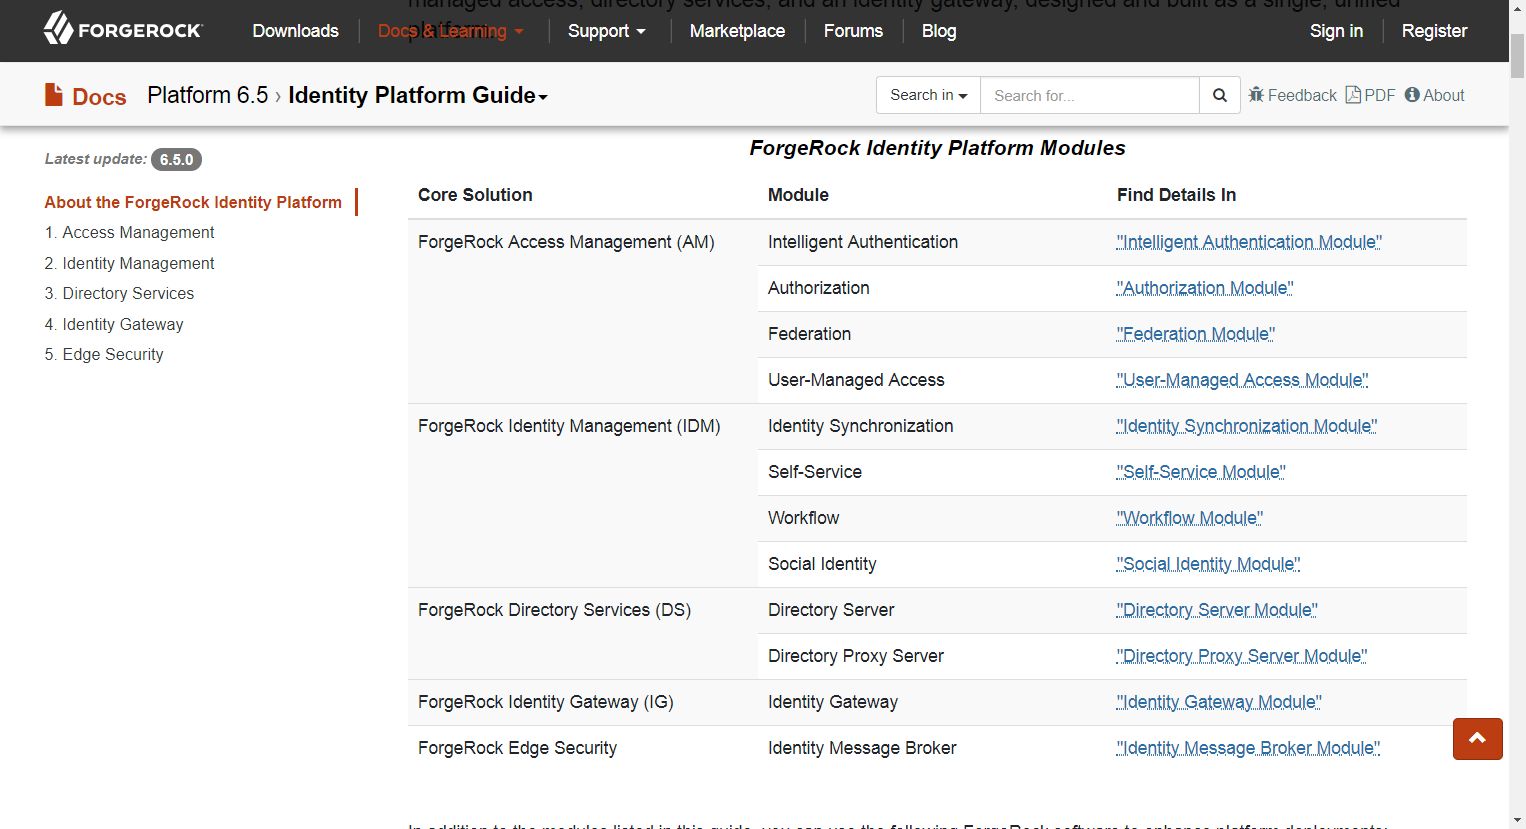Open the Identity Platform Guide dropdown

pos(417,95)
